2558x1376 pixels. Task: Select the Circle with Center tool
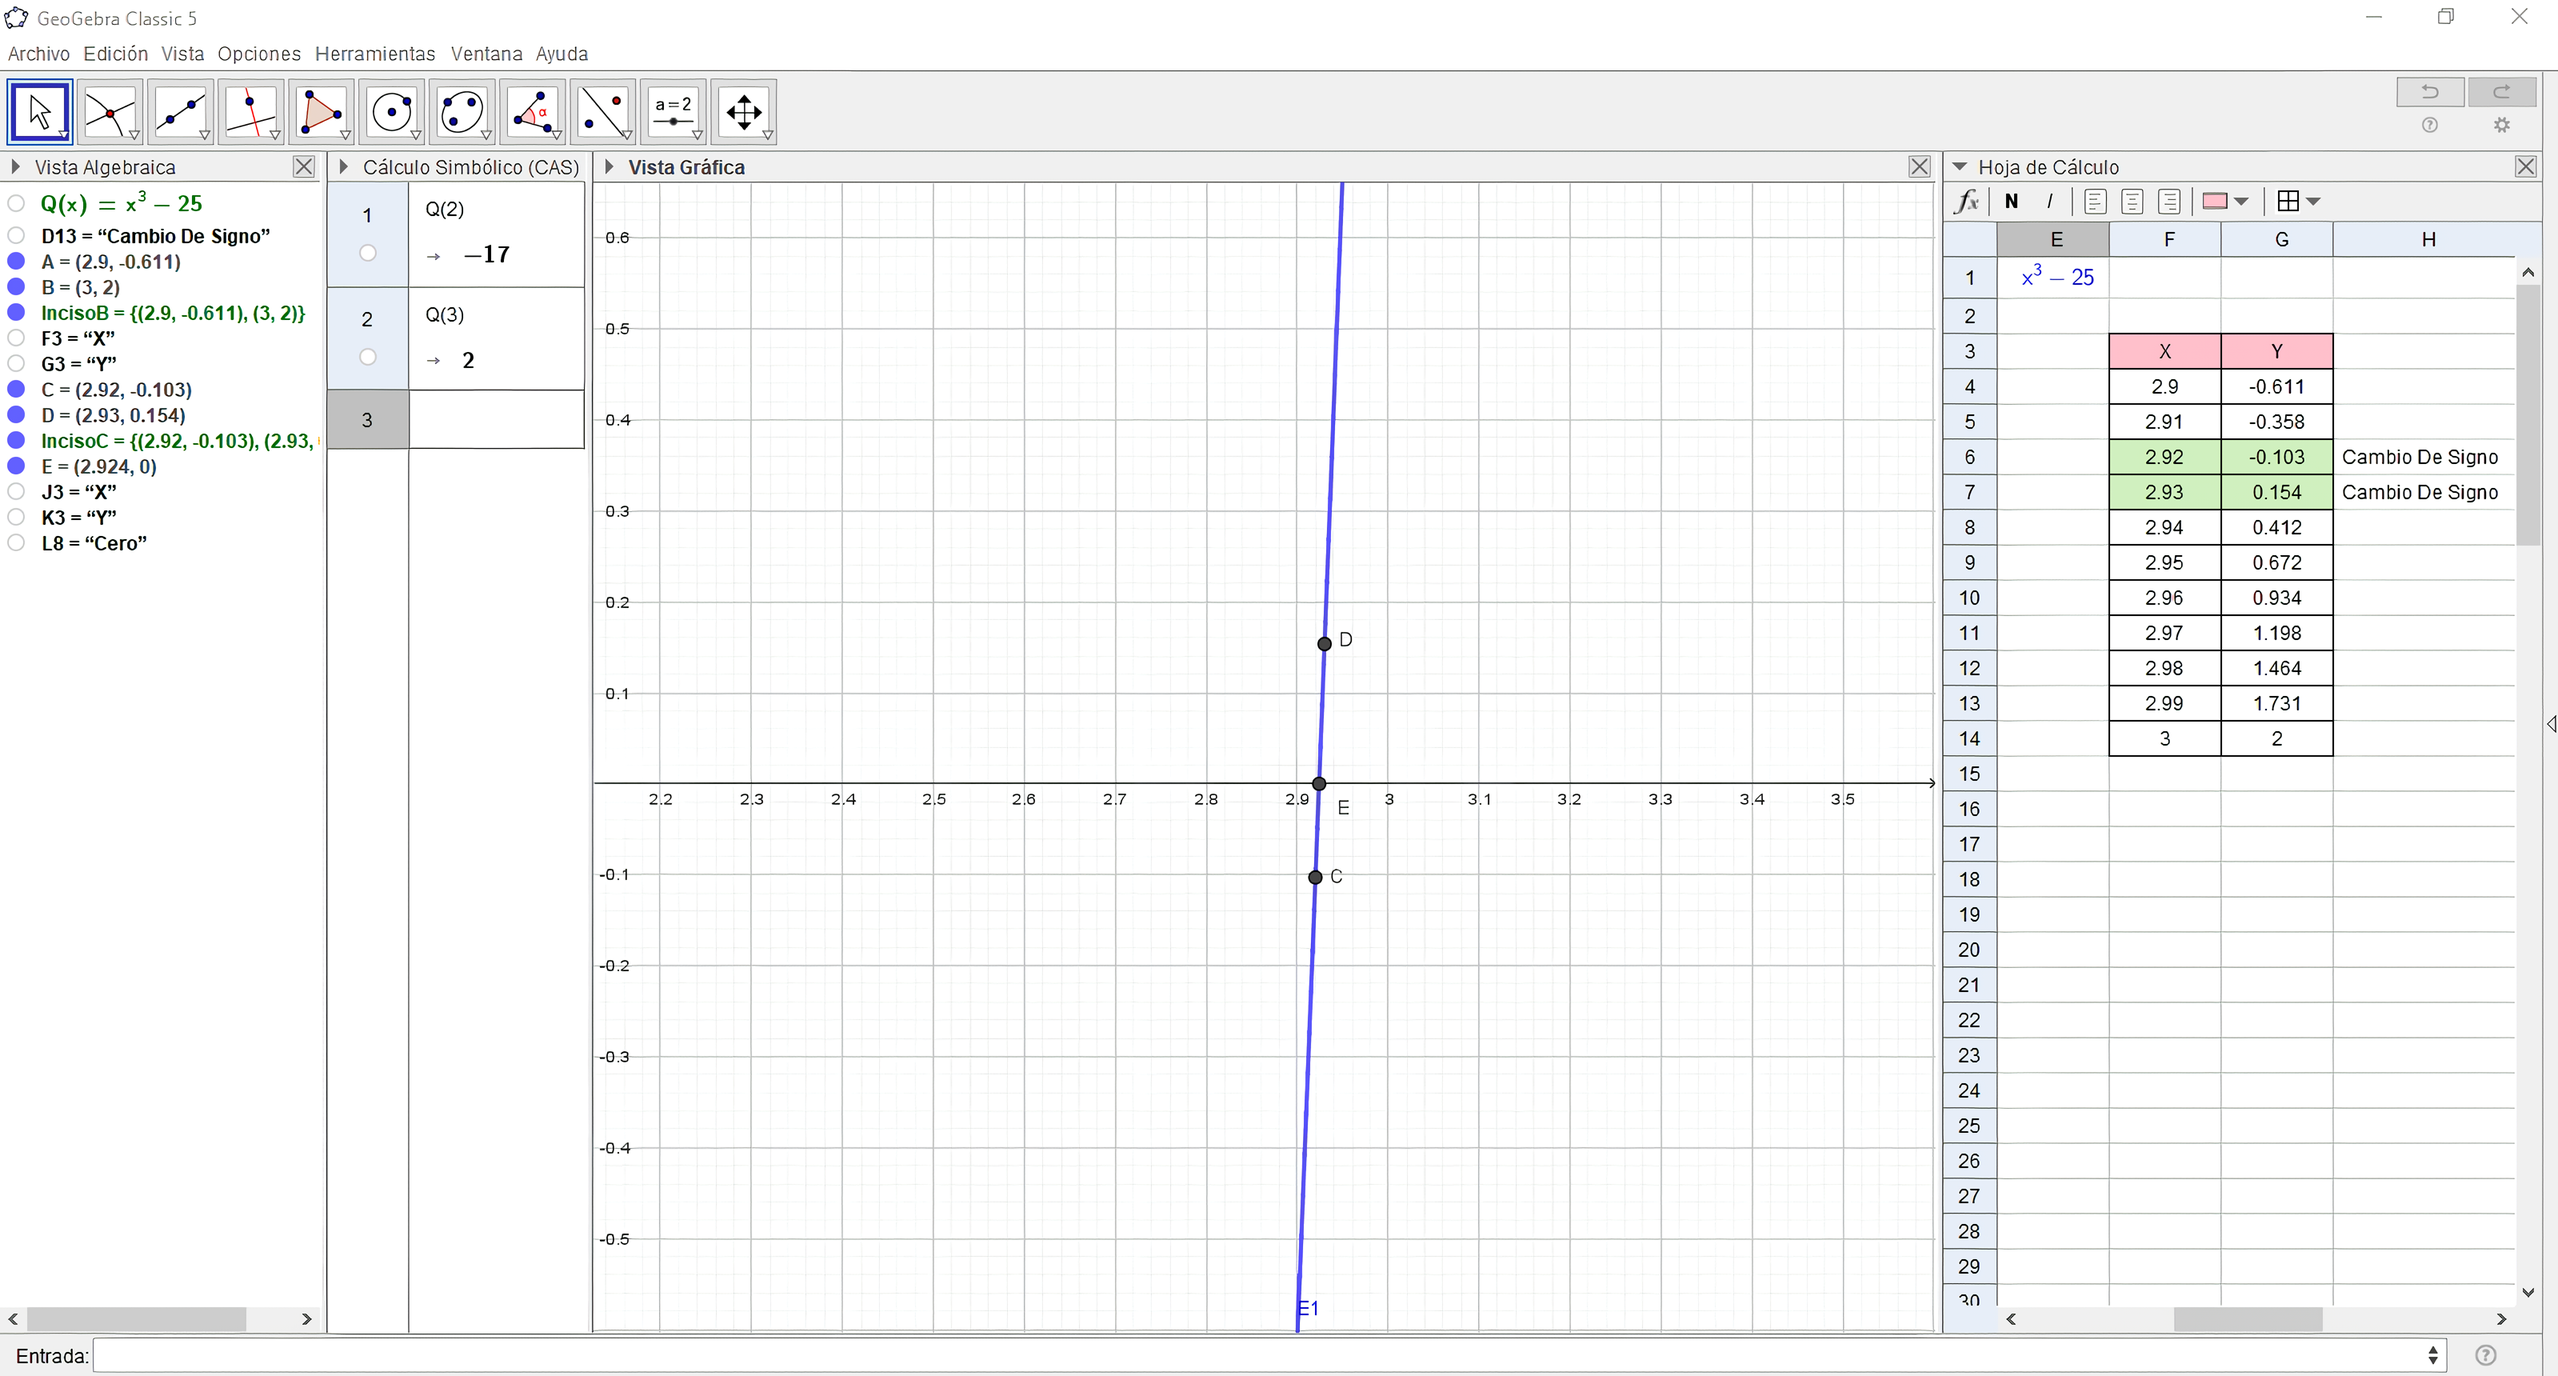(391, 111)
